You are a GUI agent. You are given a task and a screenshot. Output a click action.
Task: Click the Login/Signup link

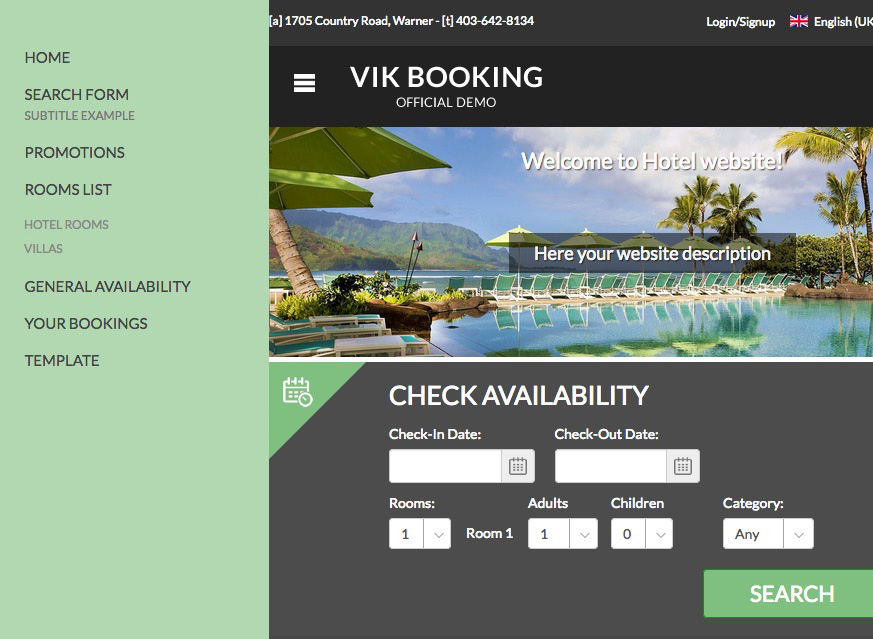tap(740, 22)
